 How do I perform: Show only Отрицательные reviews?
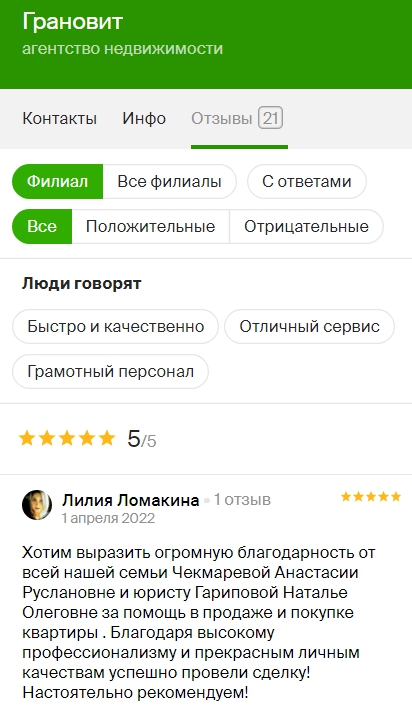click(x=307, y=226)
